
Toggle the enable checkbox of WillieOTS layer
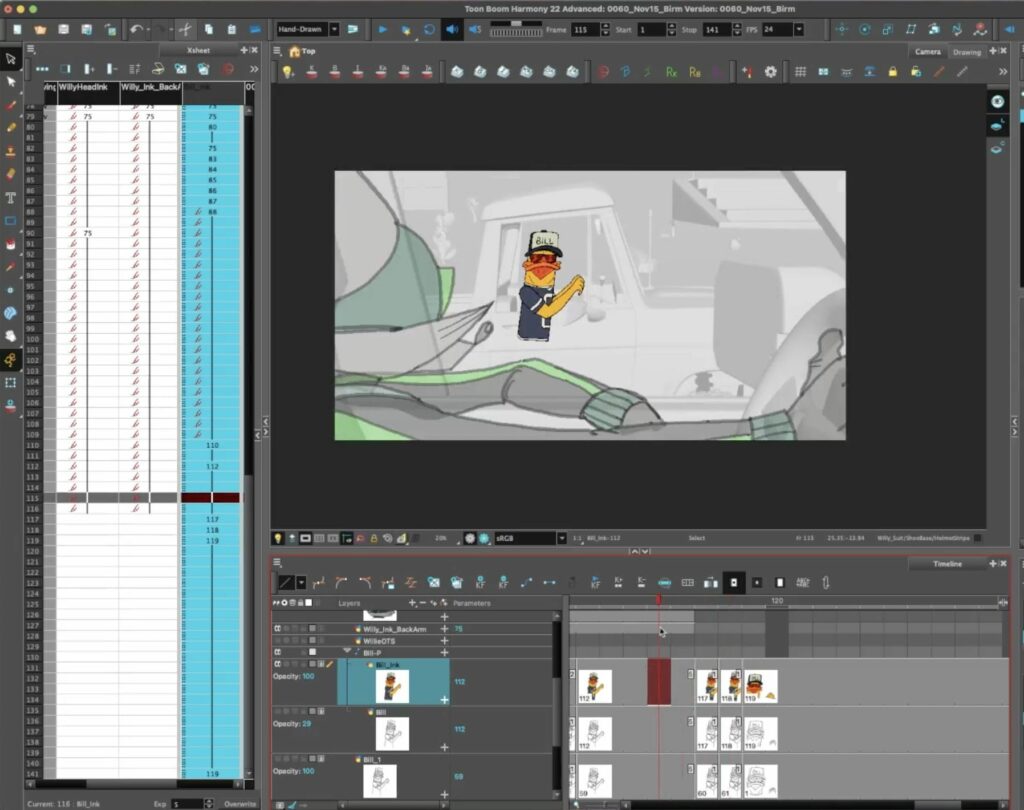[x=277, y=641]
